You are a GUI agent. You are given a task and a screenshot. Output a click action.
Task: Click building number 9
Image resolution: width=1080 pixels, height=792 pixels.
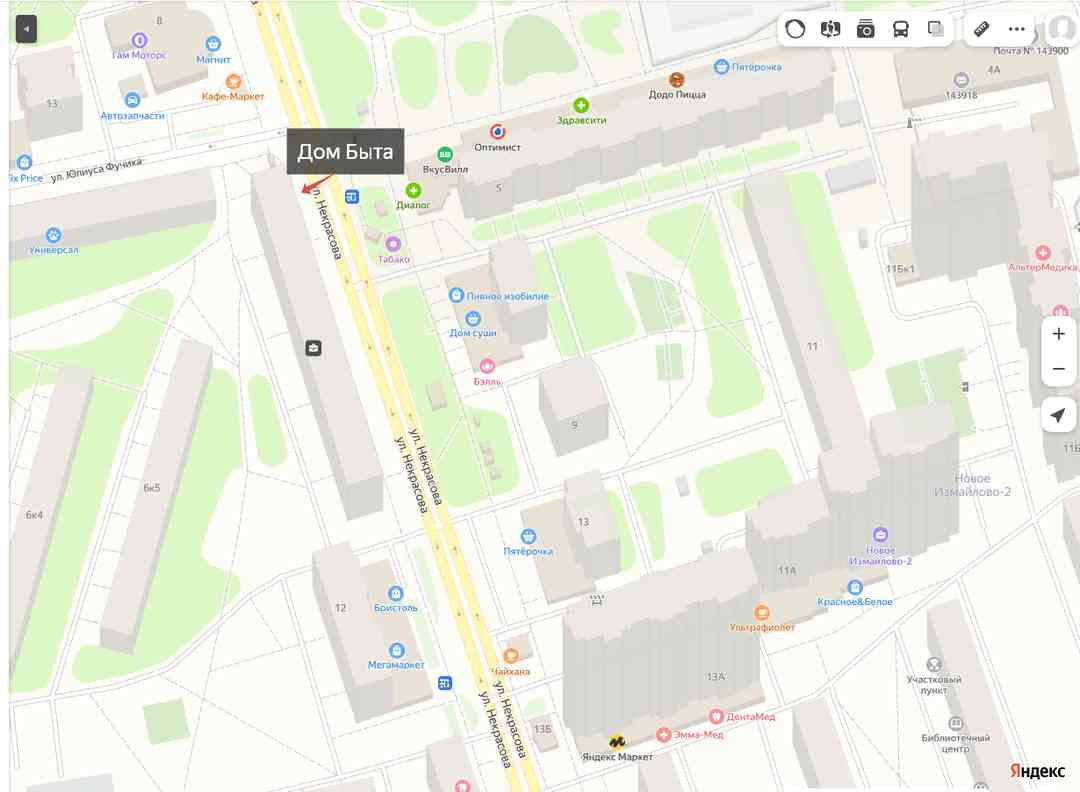(x=574, y=426)
